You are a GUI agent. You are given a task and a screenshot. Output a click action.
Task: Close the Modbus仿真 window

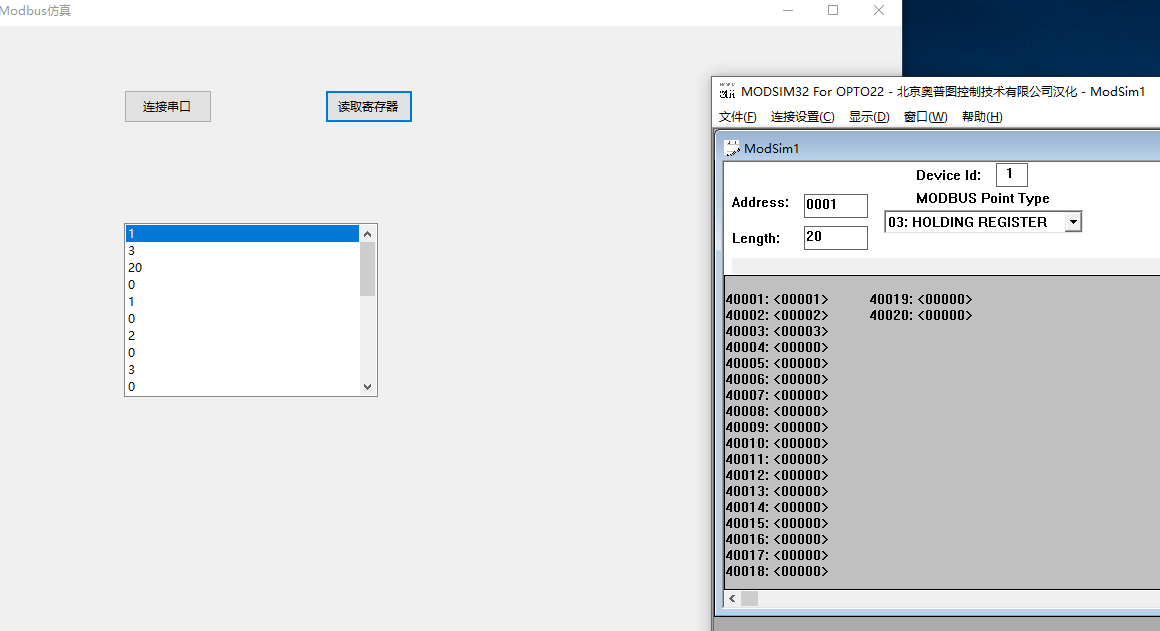[879, 10]
